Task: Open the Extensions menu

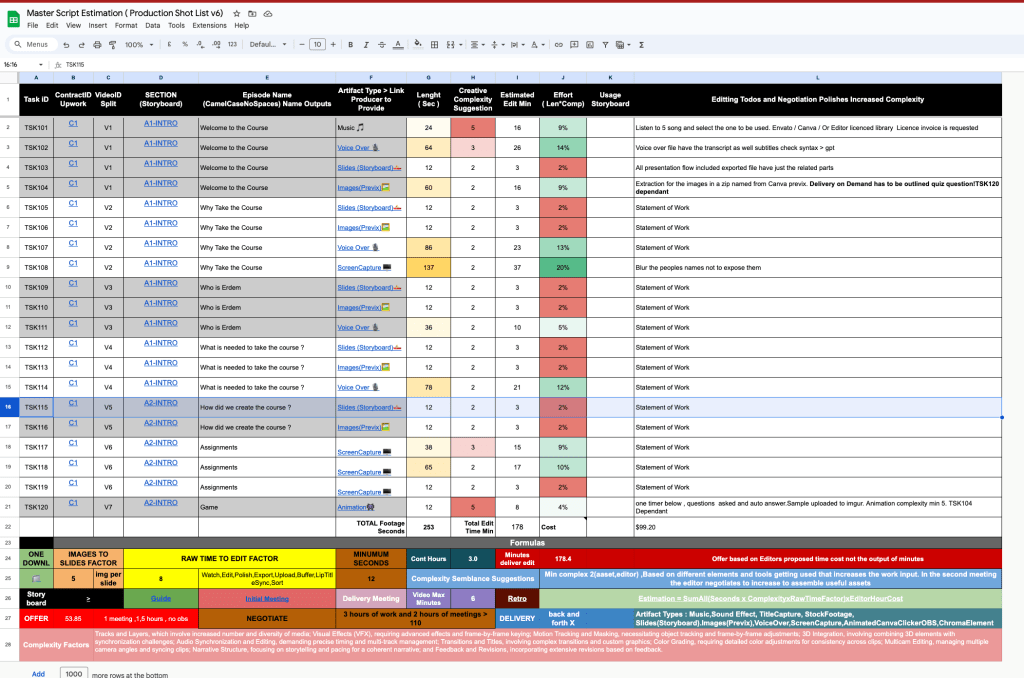Action: coord(210,25)
